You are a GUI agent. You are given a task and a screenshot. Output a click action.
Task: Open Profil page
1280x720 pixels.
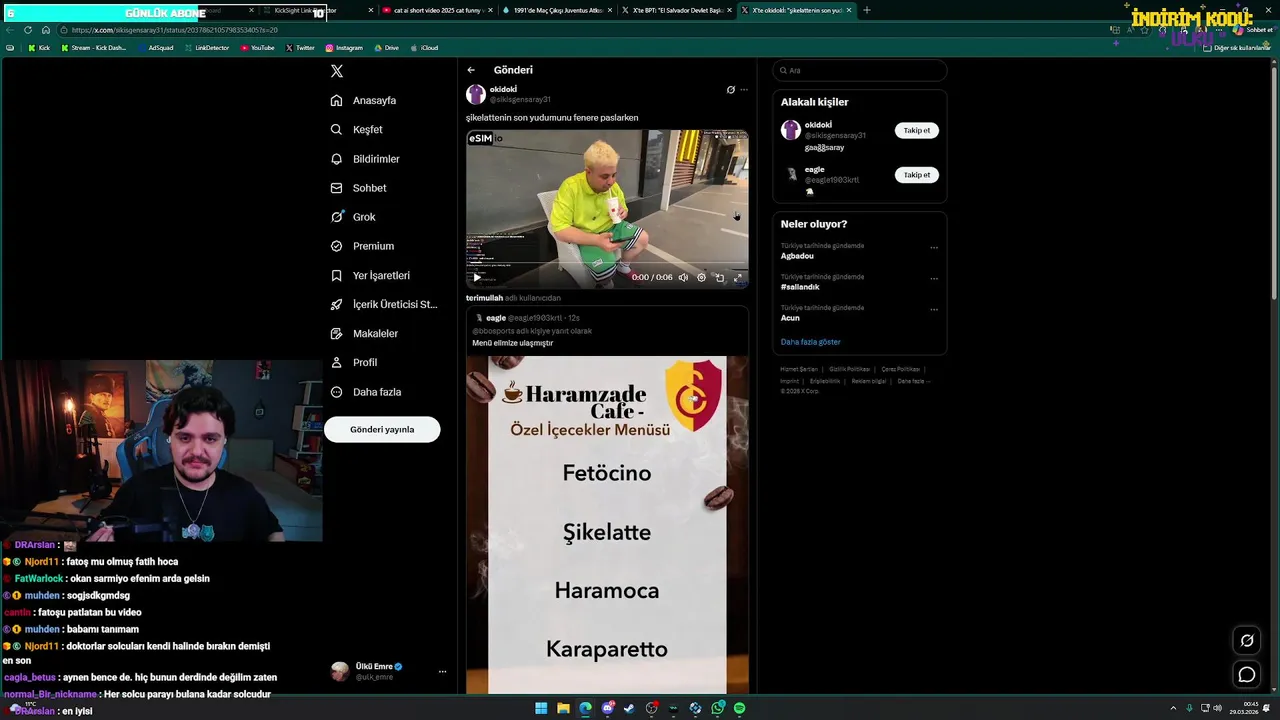tap(354, 362)
